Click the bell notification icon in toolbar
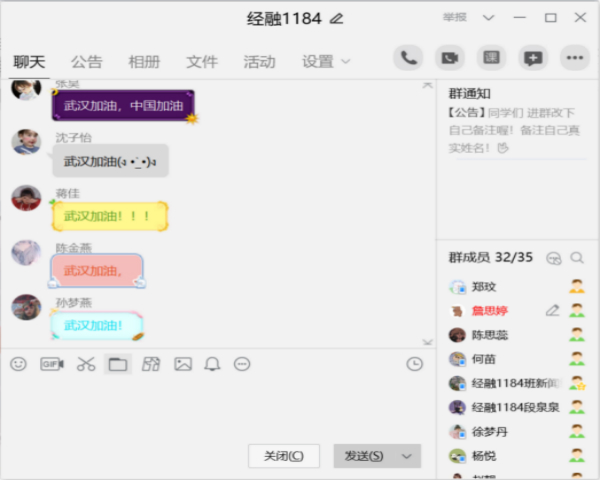Viewport: 600px width, 480px height. pyautogui.click(x=212, y=364)
